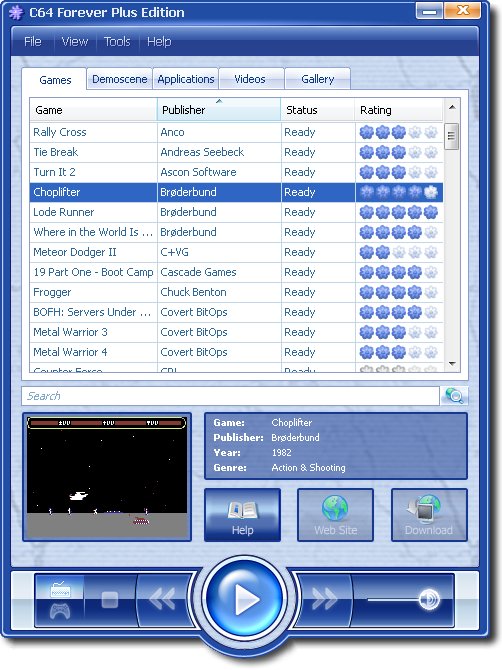Image resolution: width=502 pixels, height=670 pixels.
Task: Click the Action & Shooting genre text
Action: tap(308, 467)
